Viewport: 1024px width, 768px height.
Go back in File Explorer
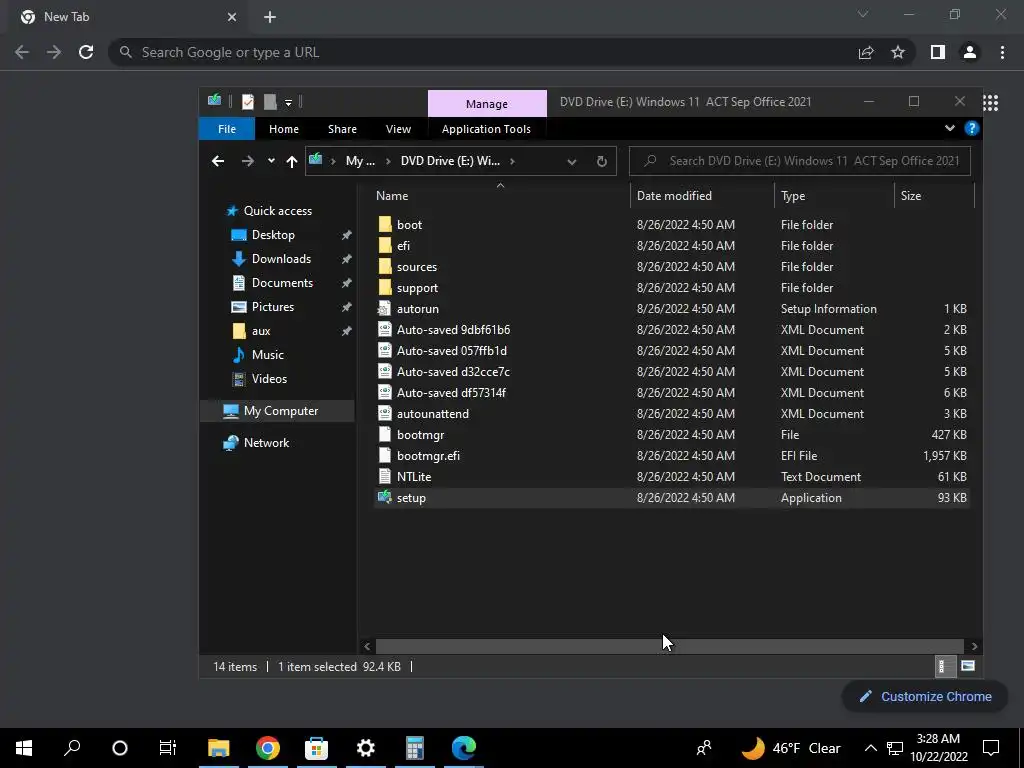click(218, 161)
